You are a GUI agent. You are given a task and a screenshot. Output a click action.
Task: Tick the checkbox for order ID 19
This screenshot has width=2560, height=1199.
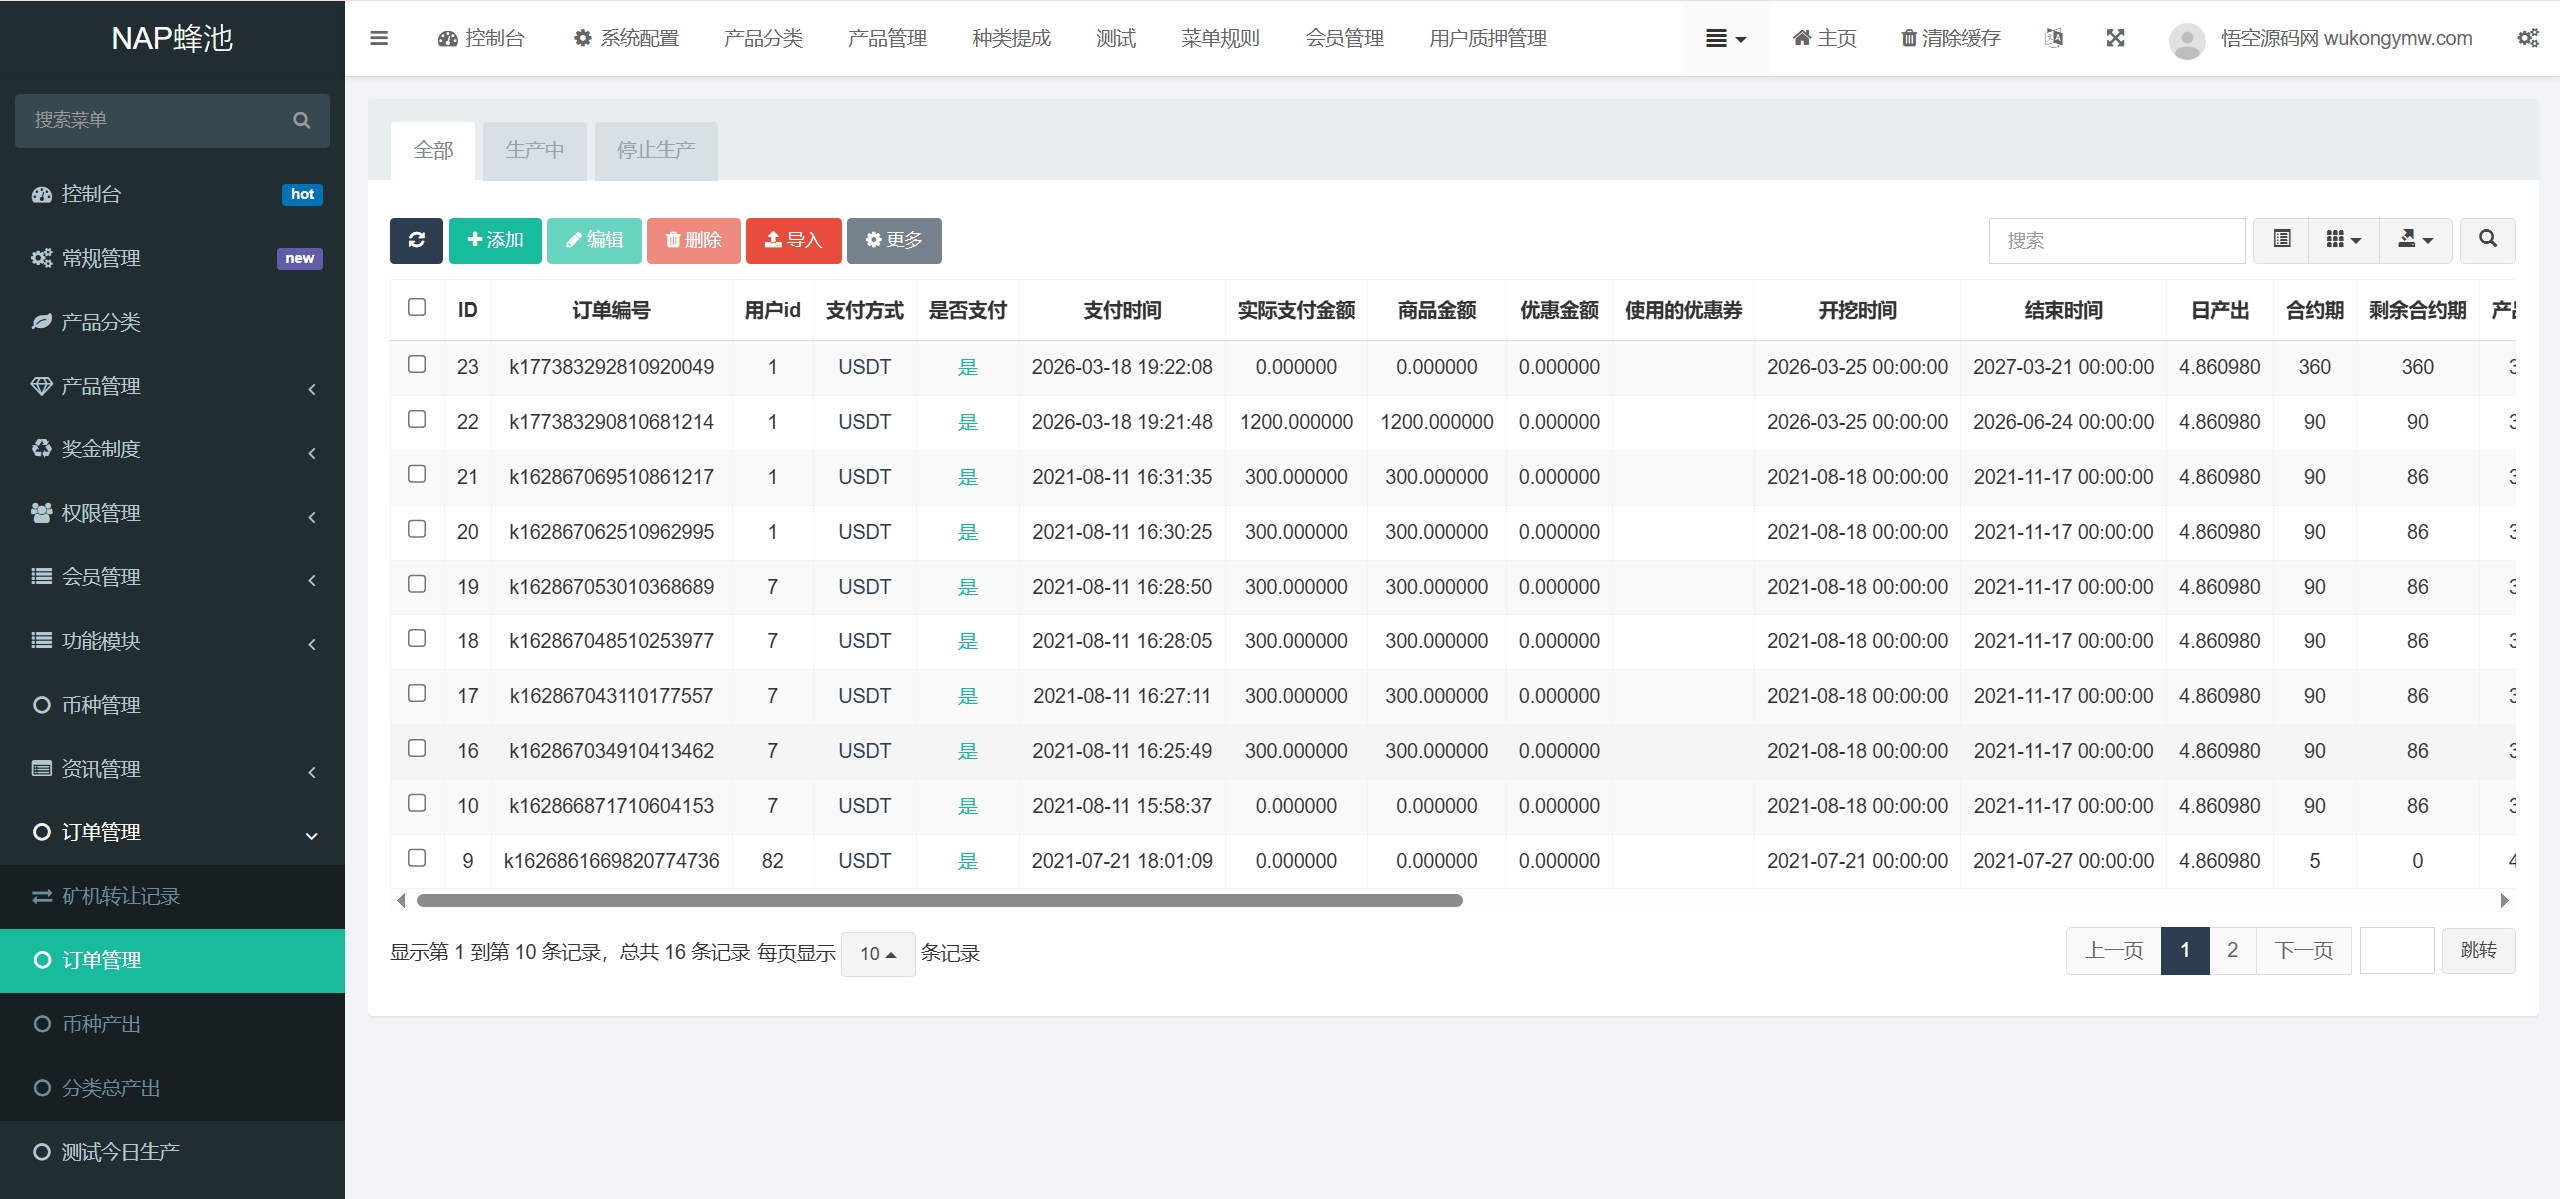click(417, 584)
